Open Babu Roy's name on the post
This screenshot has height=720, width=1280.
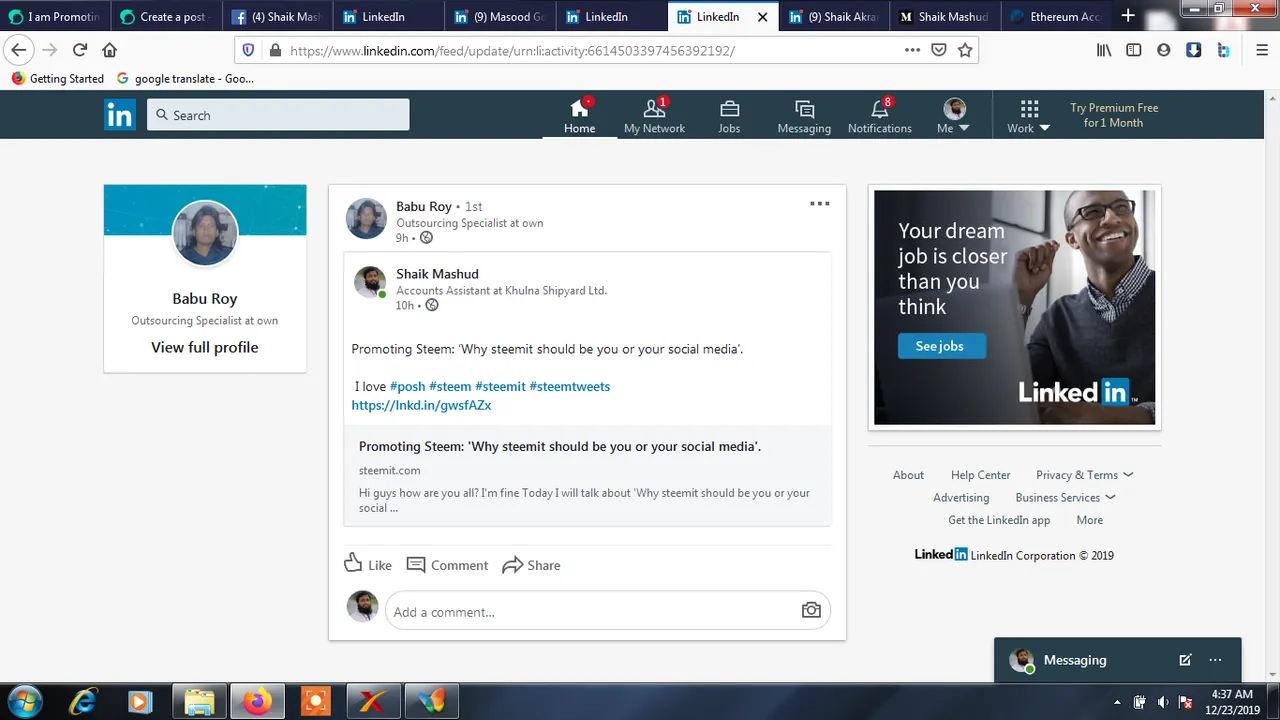tap(424, 206)
